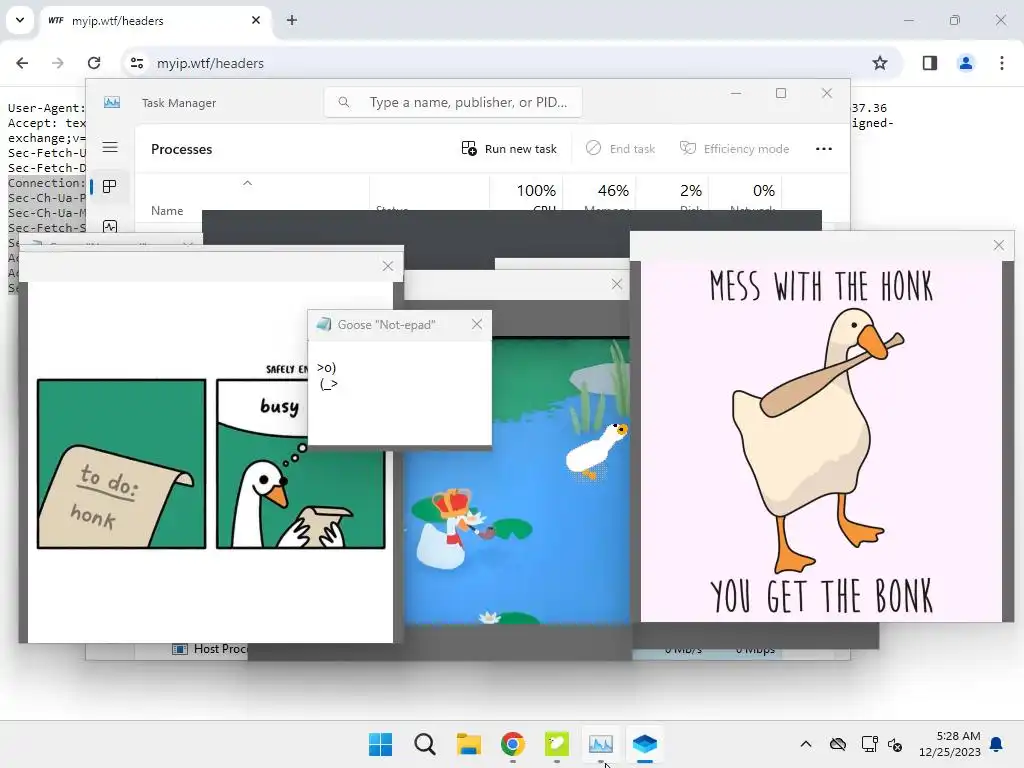This screenshot has height=768, width=1024.
Task: Click the Goose Not-epad title icon
Action: pyautogui.click(x=323, y=325)
